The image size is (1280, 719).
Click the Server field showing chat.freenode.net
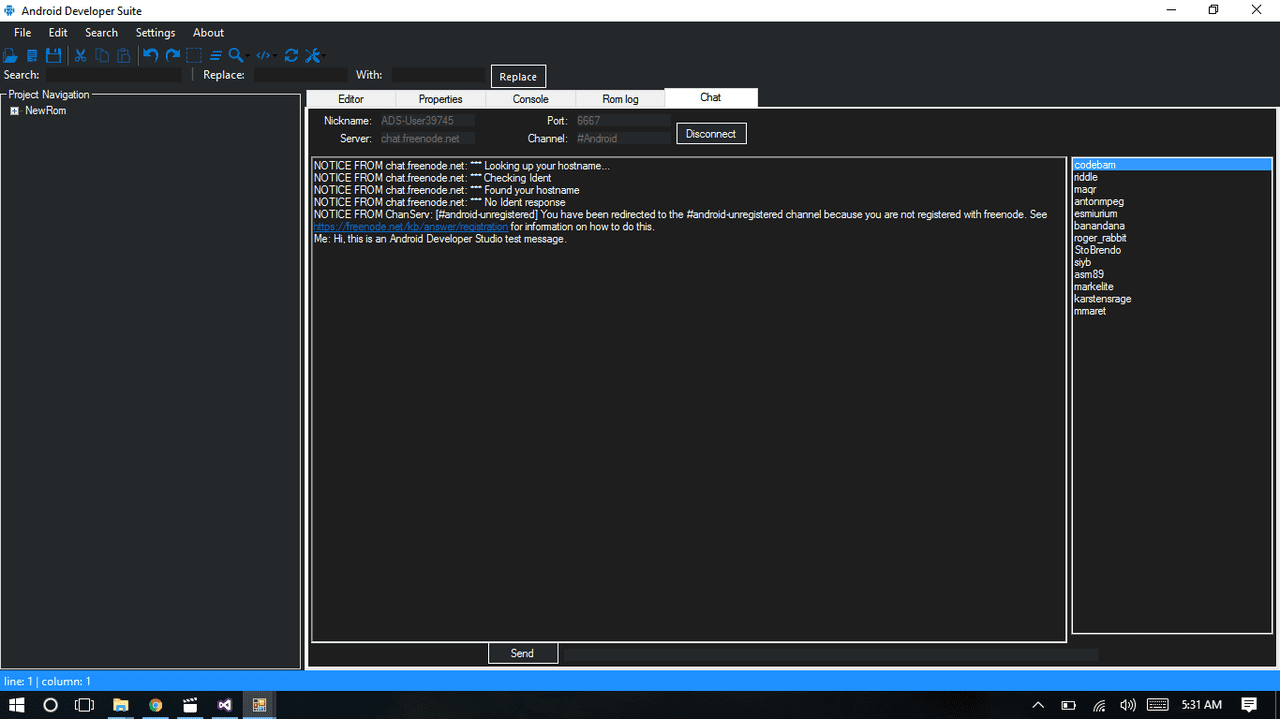(427, 139)
